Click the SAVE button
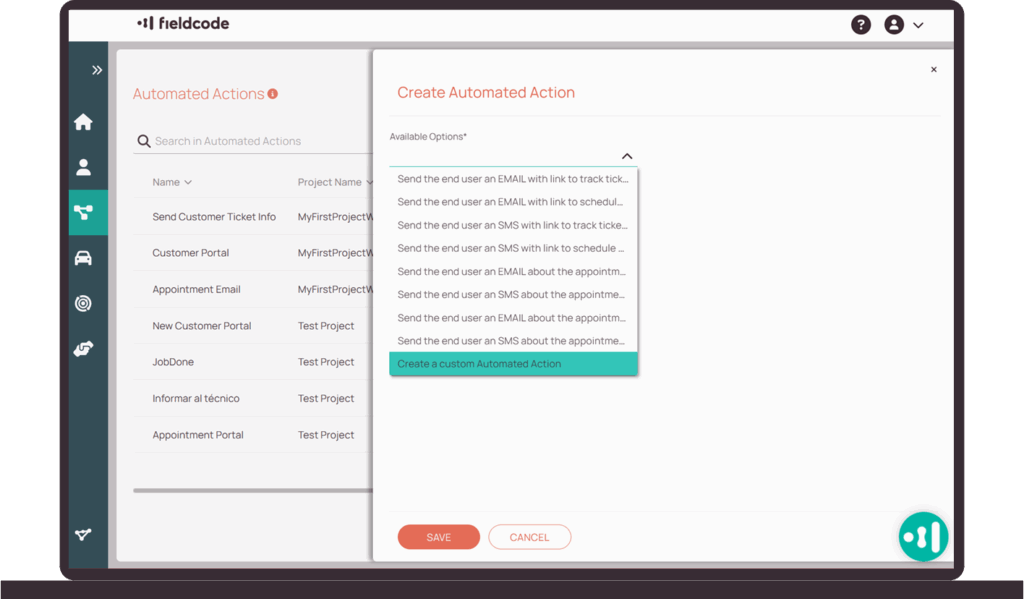 point(438,537)
